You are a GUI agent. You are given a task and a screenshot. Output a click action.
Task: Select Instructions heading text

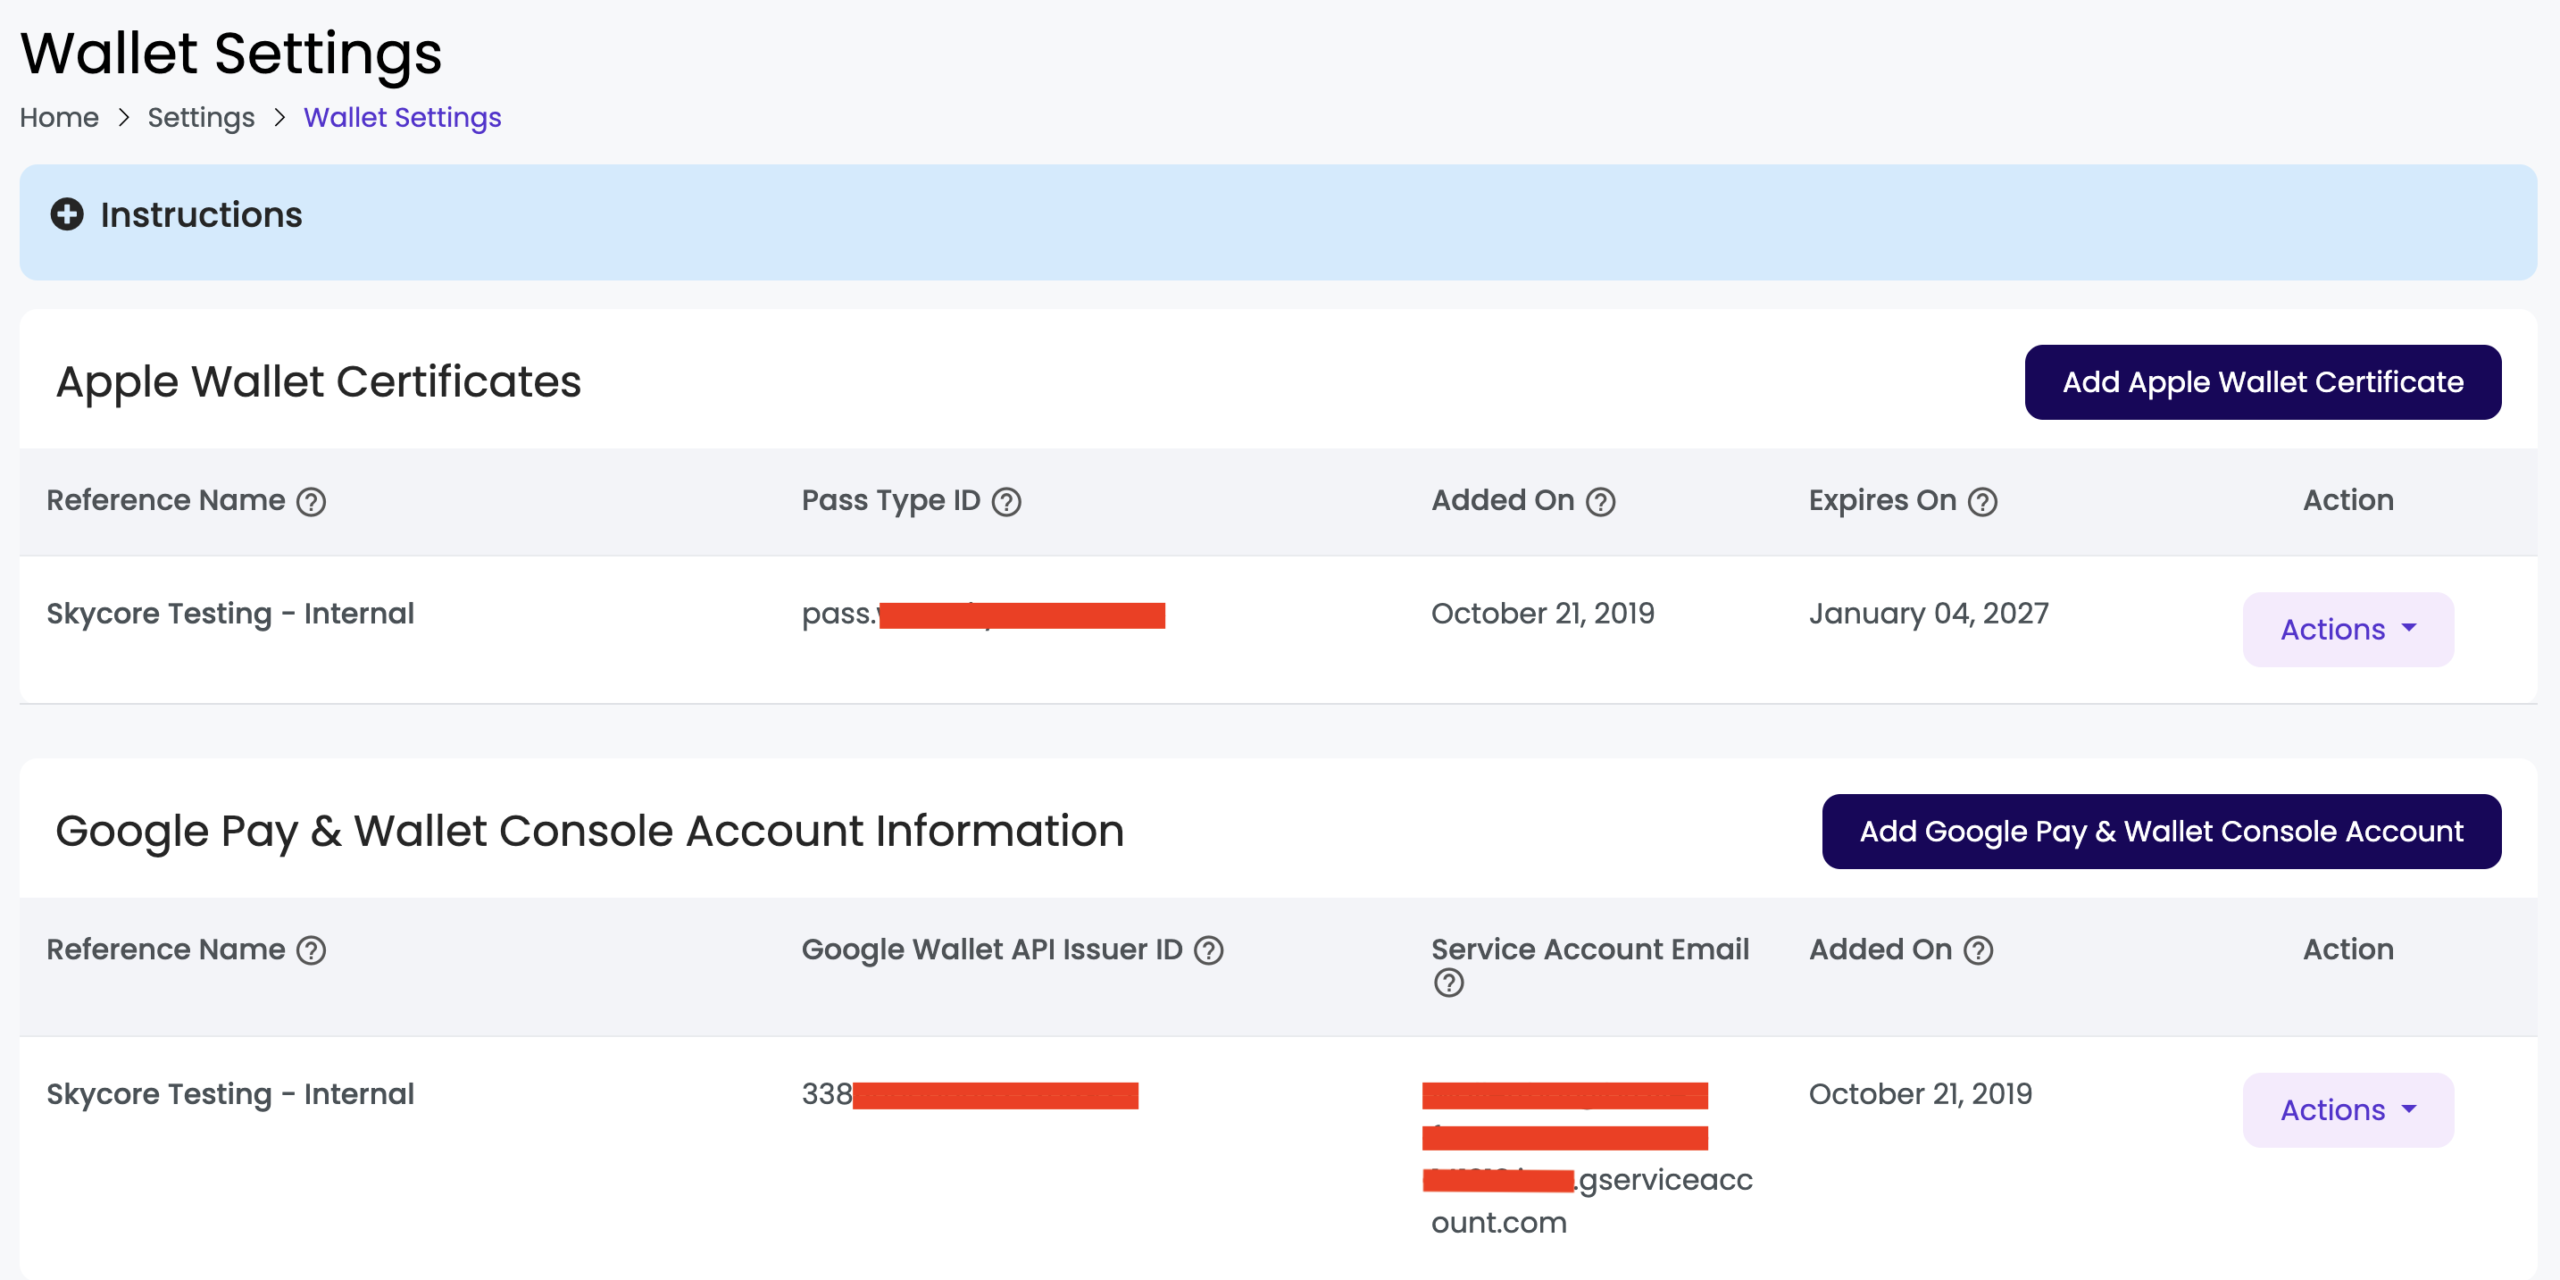coord(201,214)
